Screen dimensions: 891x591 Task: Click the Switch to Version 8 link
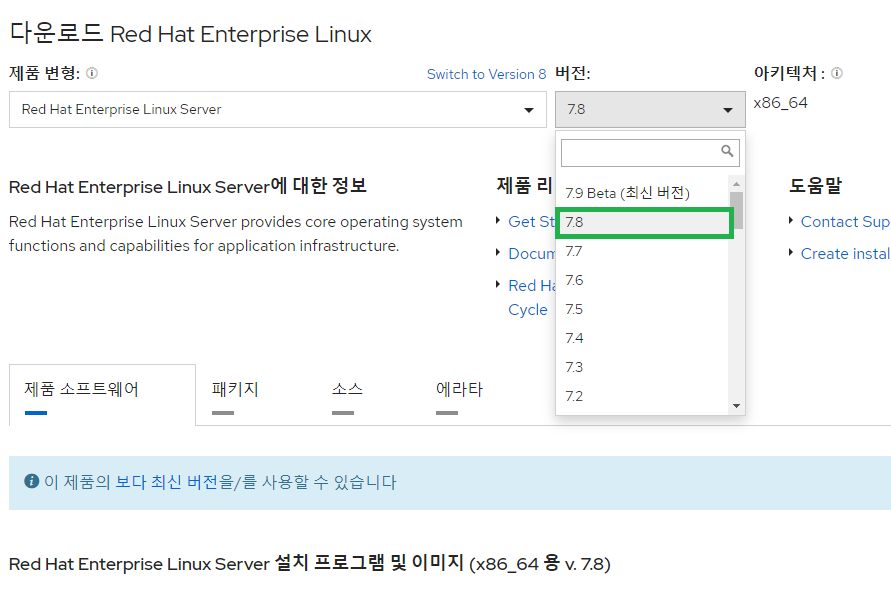(x=486, y=74)
